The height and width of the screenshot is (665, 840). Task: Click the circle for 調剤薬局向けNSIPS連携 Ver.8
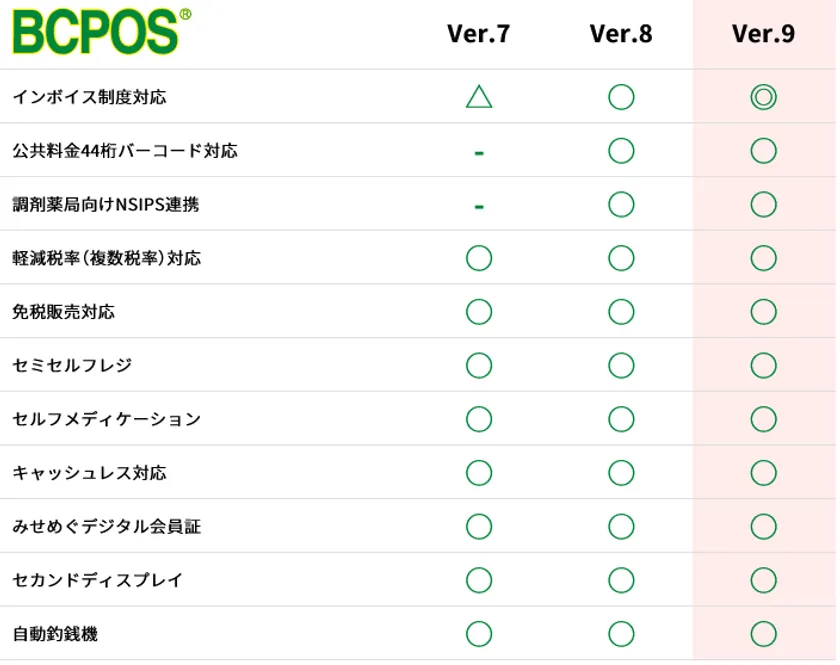[x=621, y=205]
